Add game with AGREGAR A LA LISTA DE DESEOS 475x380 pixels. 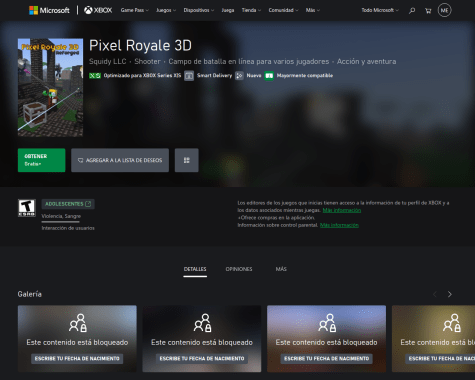[120, 160]
